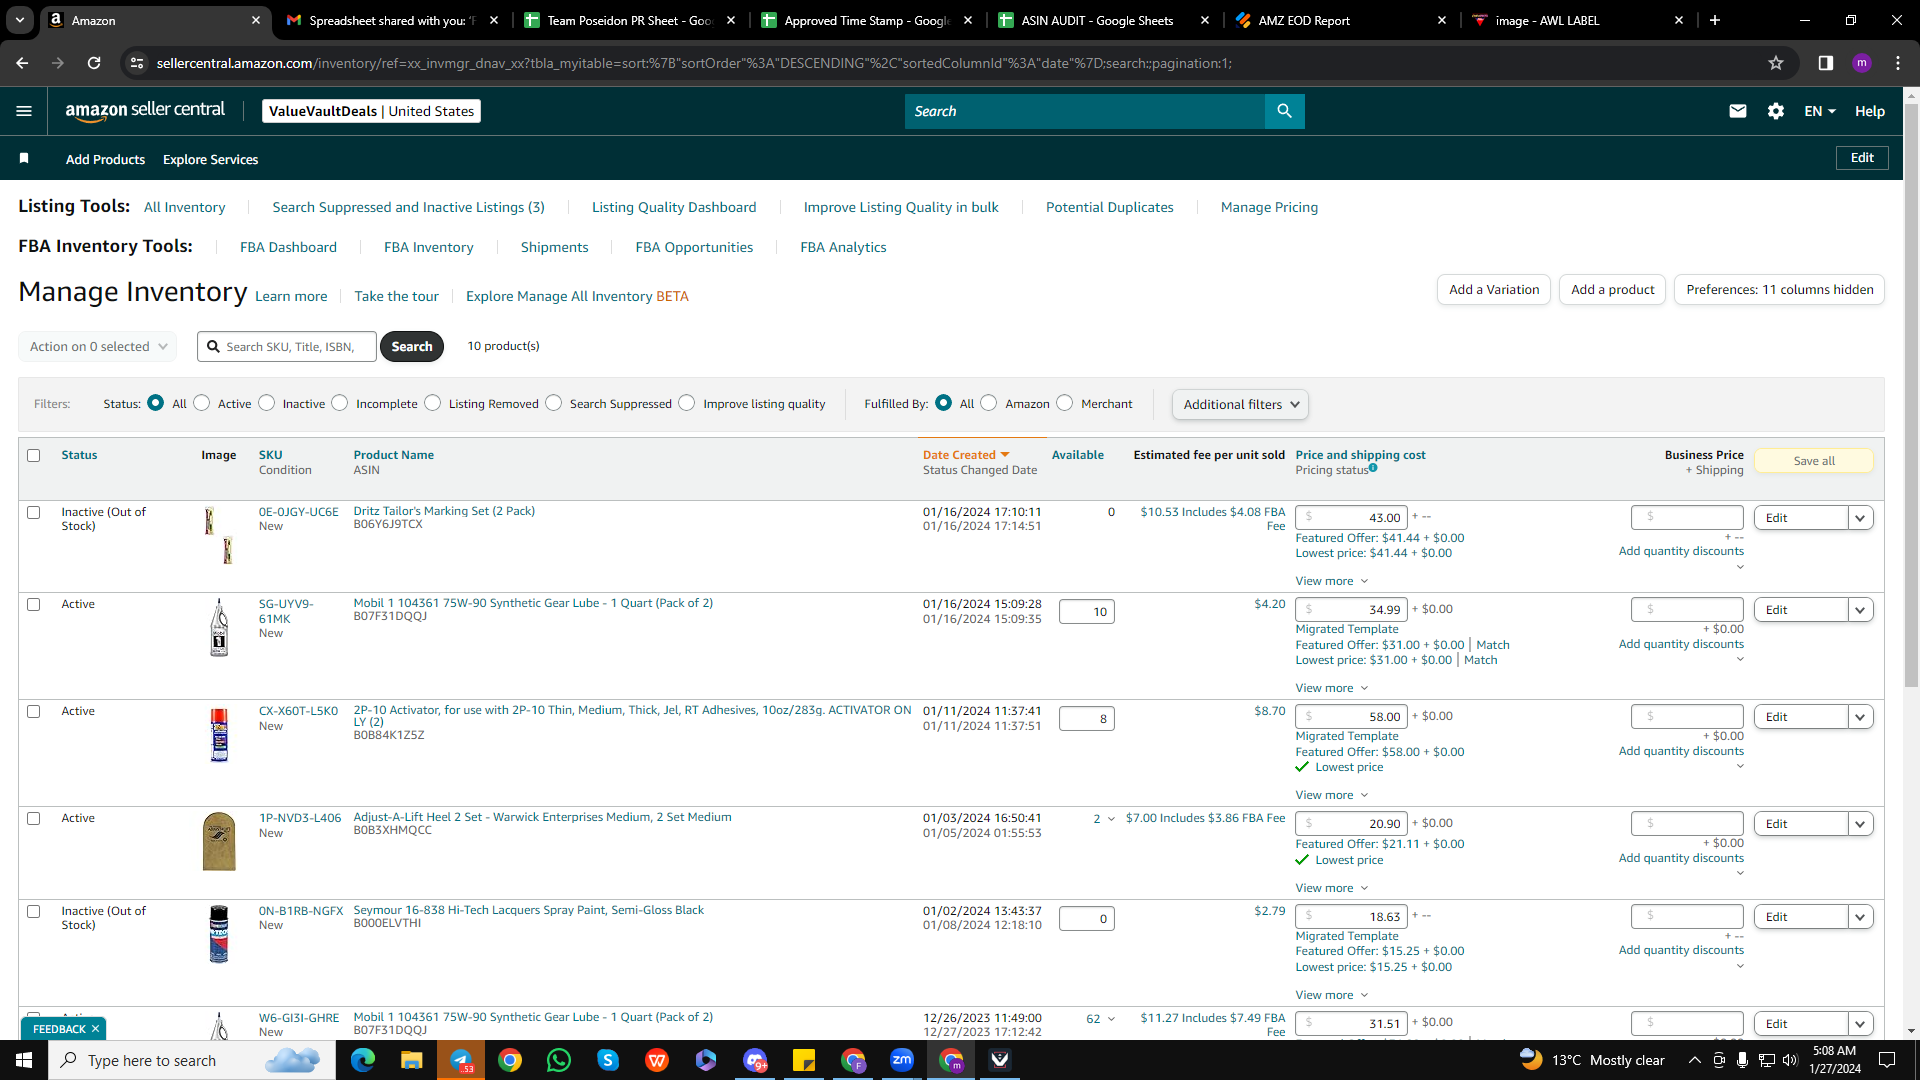
Task: Select the Search Suppressed filter radio
Action: [x=554, y=403]
